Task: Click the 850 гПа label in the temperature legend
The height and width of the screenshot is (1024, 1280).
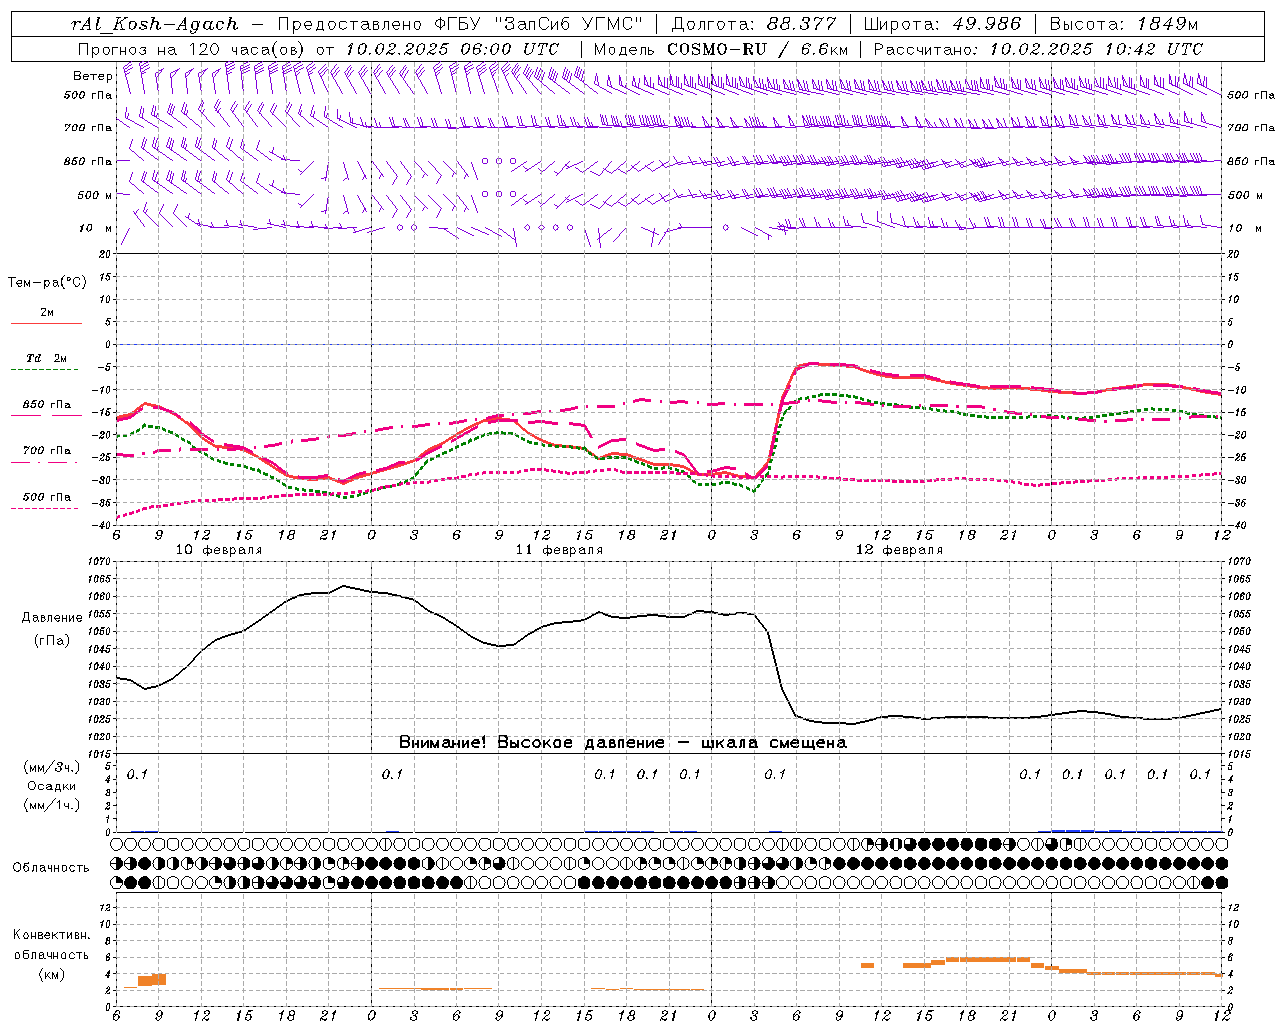Action: pyautogui.click(x=47, y=404)
